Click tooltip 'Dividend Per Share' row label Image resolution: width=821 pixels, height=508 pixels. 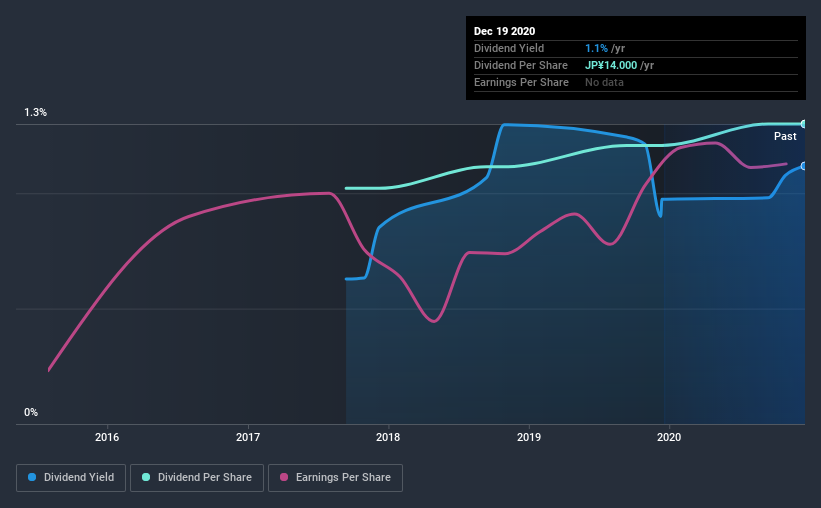pyautogui.click(x=520, y=65)
